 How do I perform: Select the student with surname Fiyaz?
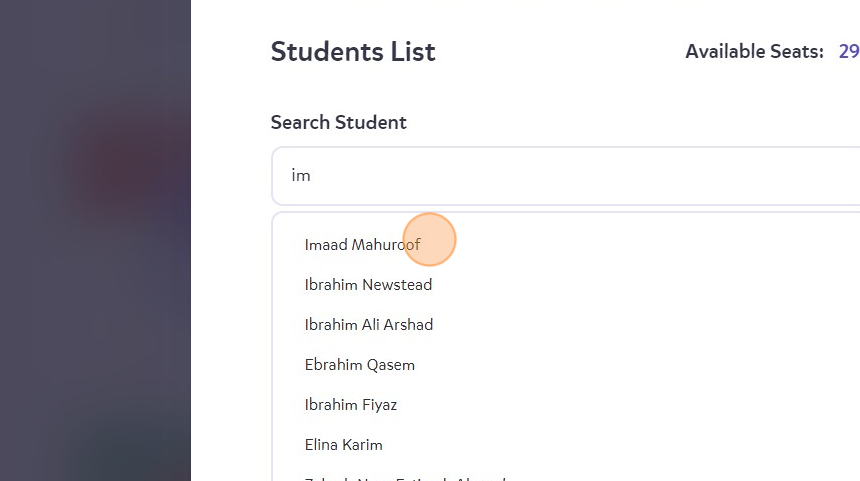pos(350,405)
